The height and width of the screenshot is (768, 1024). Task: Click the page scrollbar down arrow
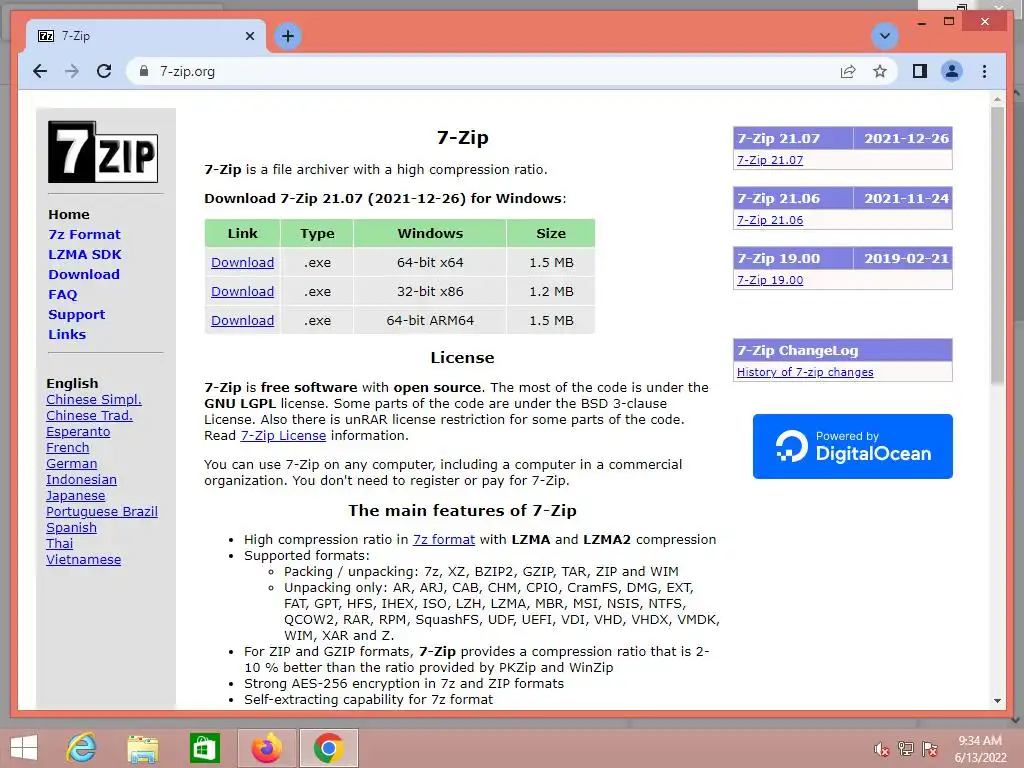tap(997, 701)
